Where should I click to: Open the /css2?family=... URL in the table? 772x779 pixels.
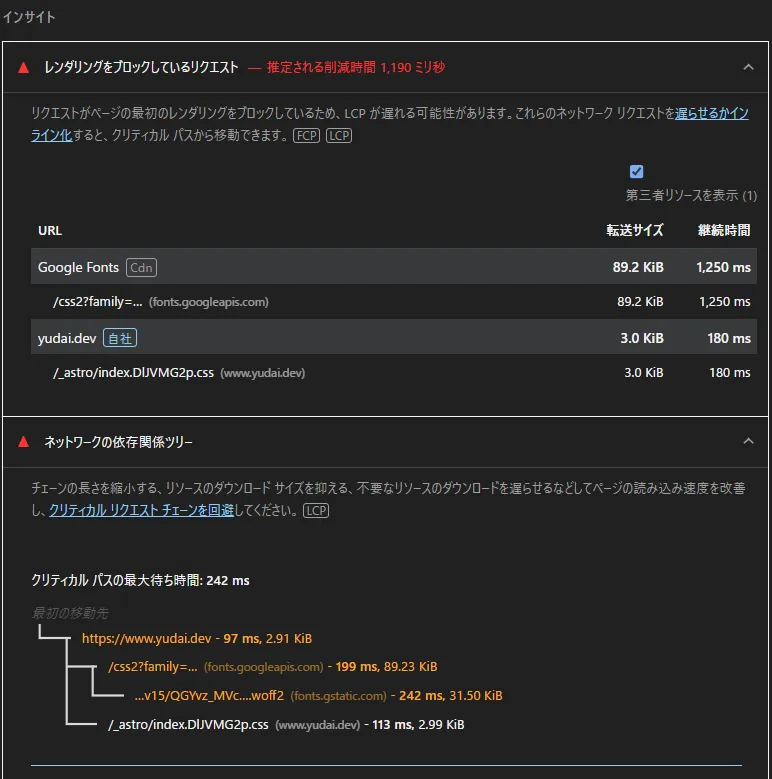(x=98, y=302)
